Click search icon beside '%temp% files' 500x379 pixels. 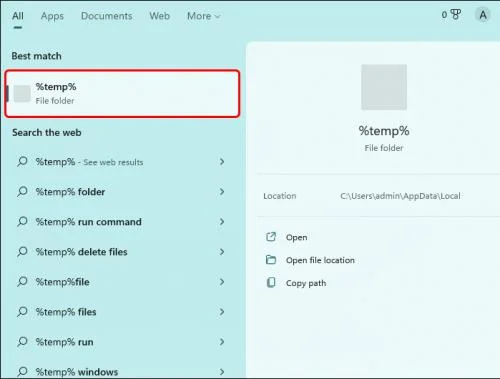[x=22, y=312]
